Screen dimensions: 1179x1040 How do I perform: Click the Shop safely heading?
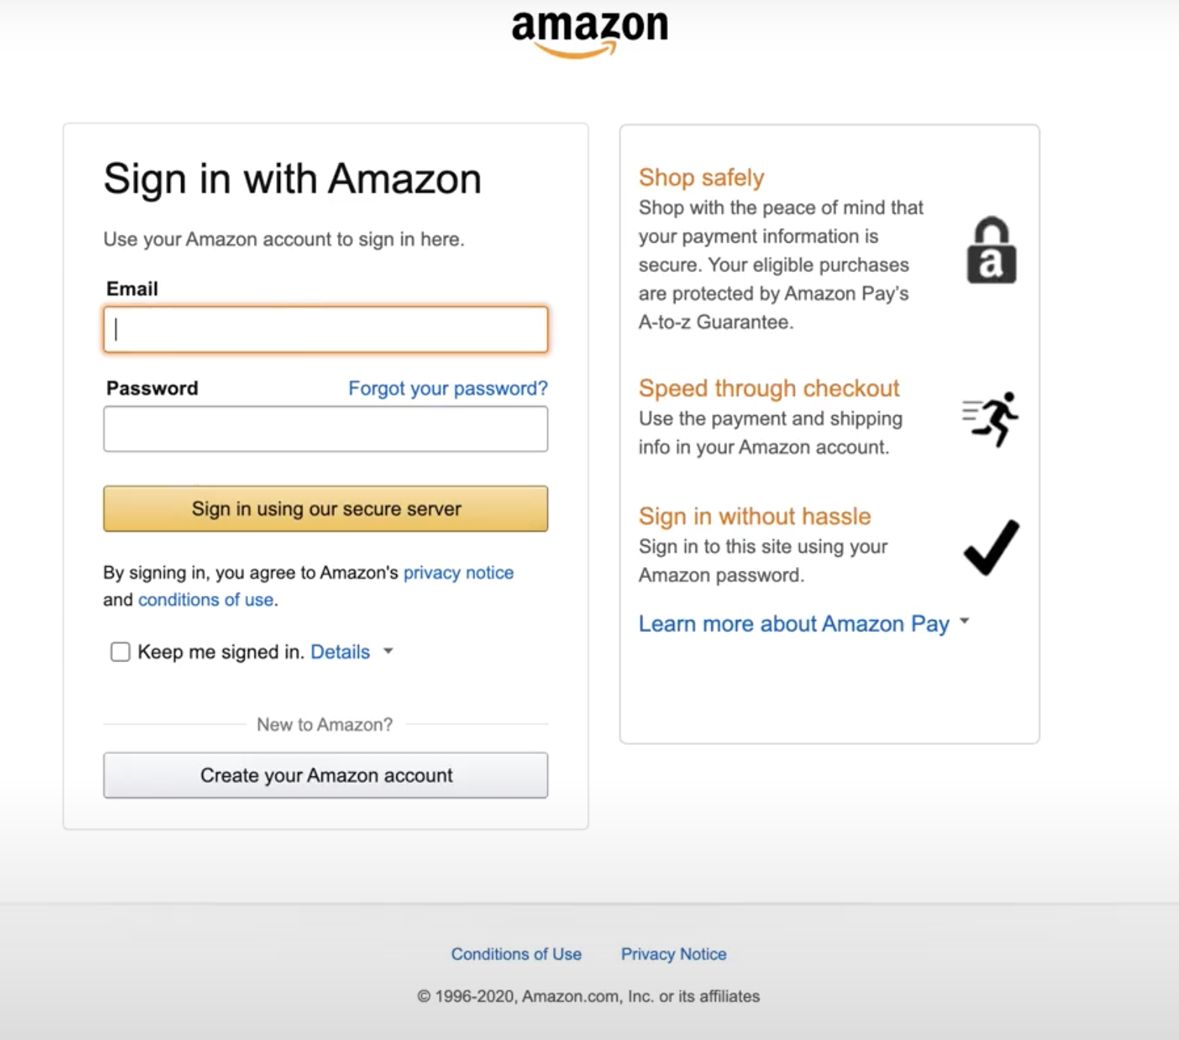[701, 178]
